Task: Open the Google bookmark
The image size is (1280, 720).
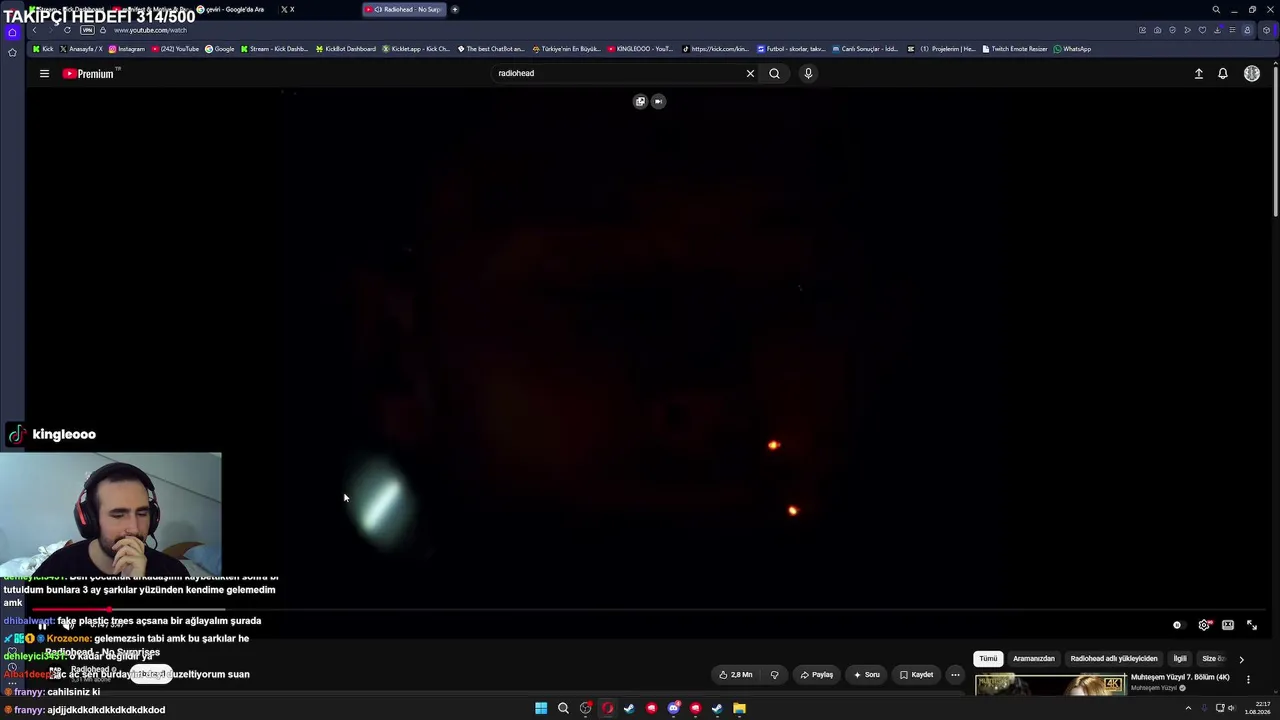Action: point(220,49)
